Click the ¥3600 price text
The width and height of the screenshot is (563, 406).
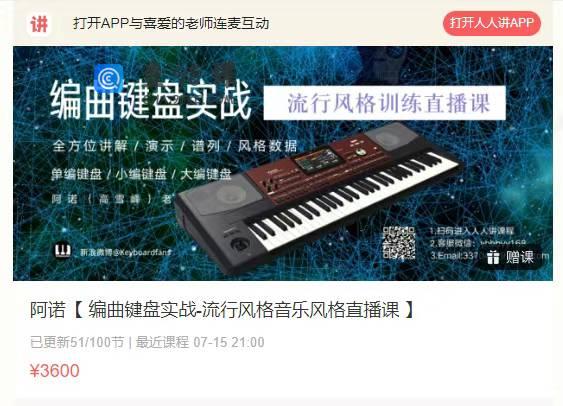click(x=55, y=370)
